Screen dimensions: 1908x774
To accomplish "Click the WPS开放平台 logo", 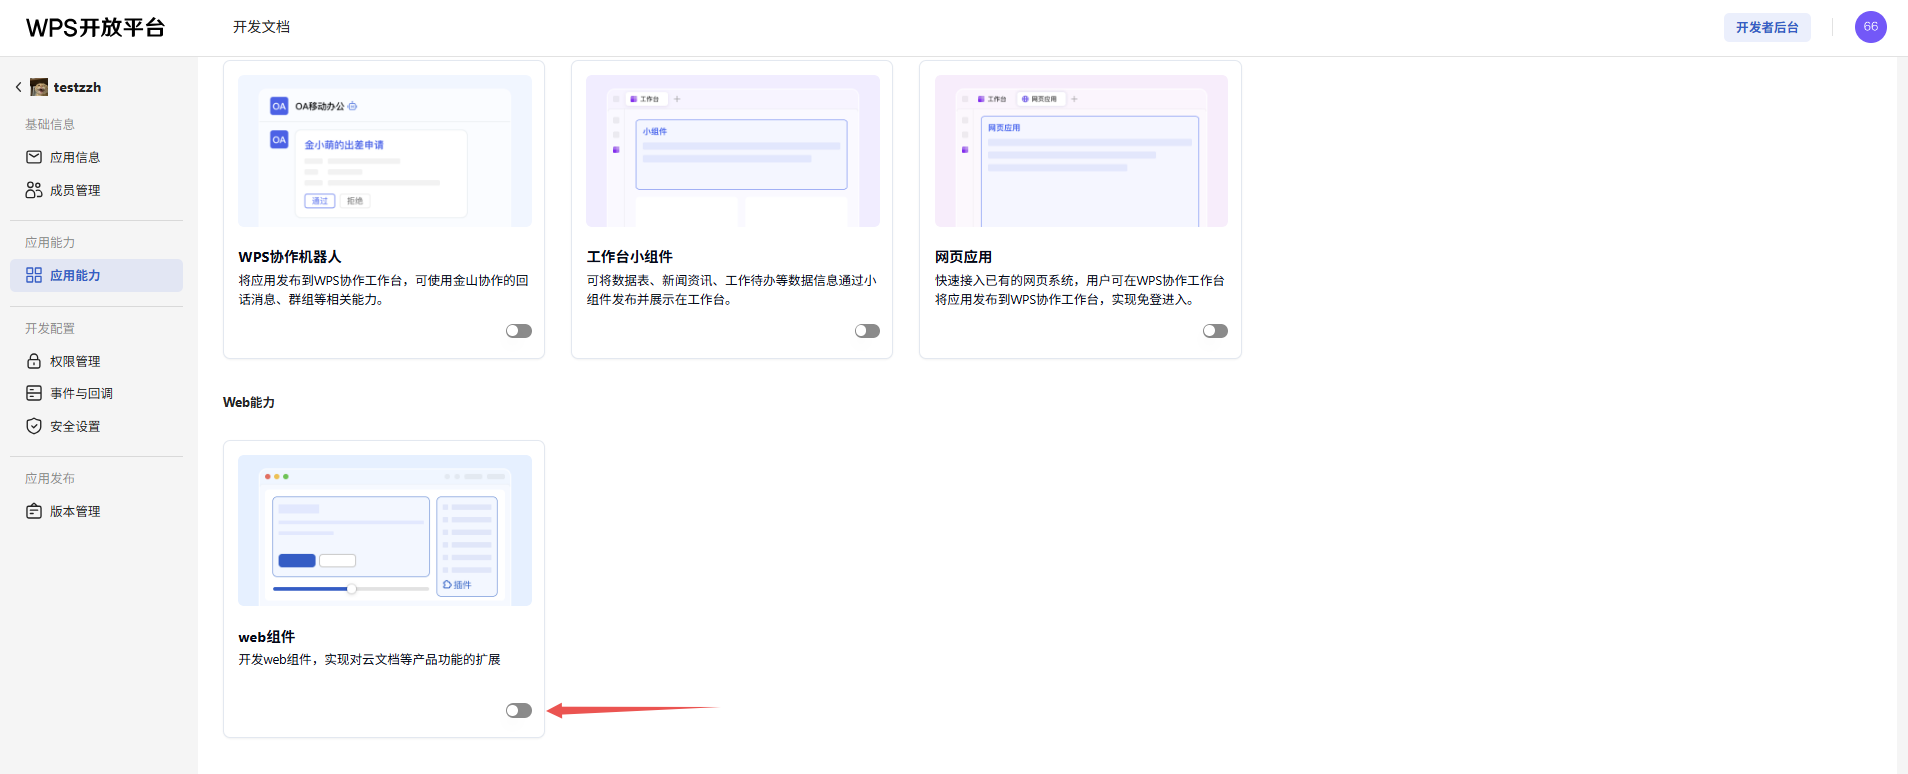I will click(x=95, y=28).
